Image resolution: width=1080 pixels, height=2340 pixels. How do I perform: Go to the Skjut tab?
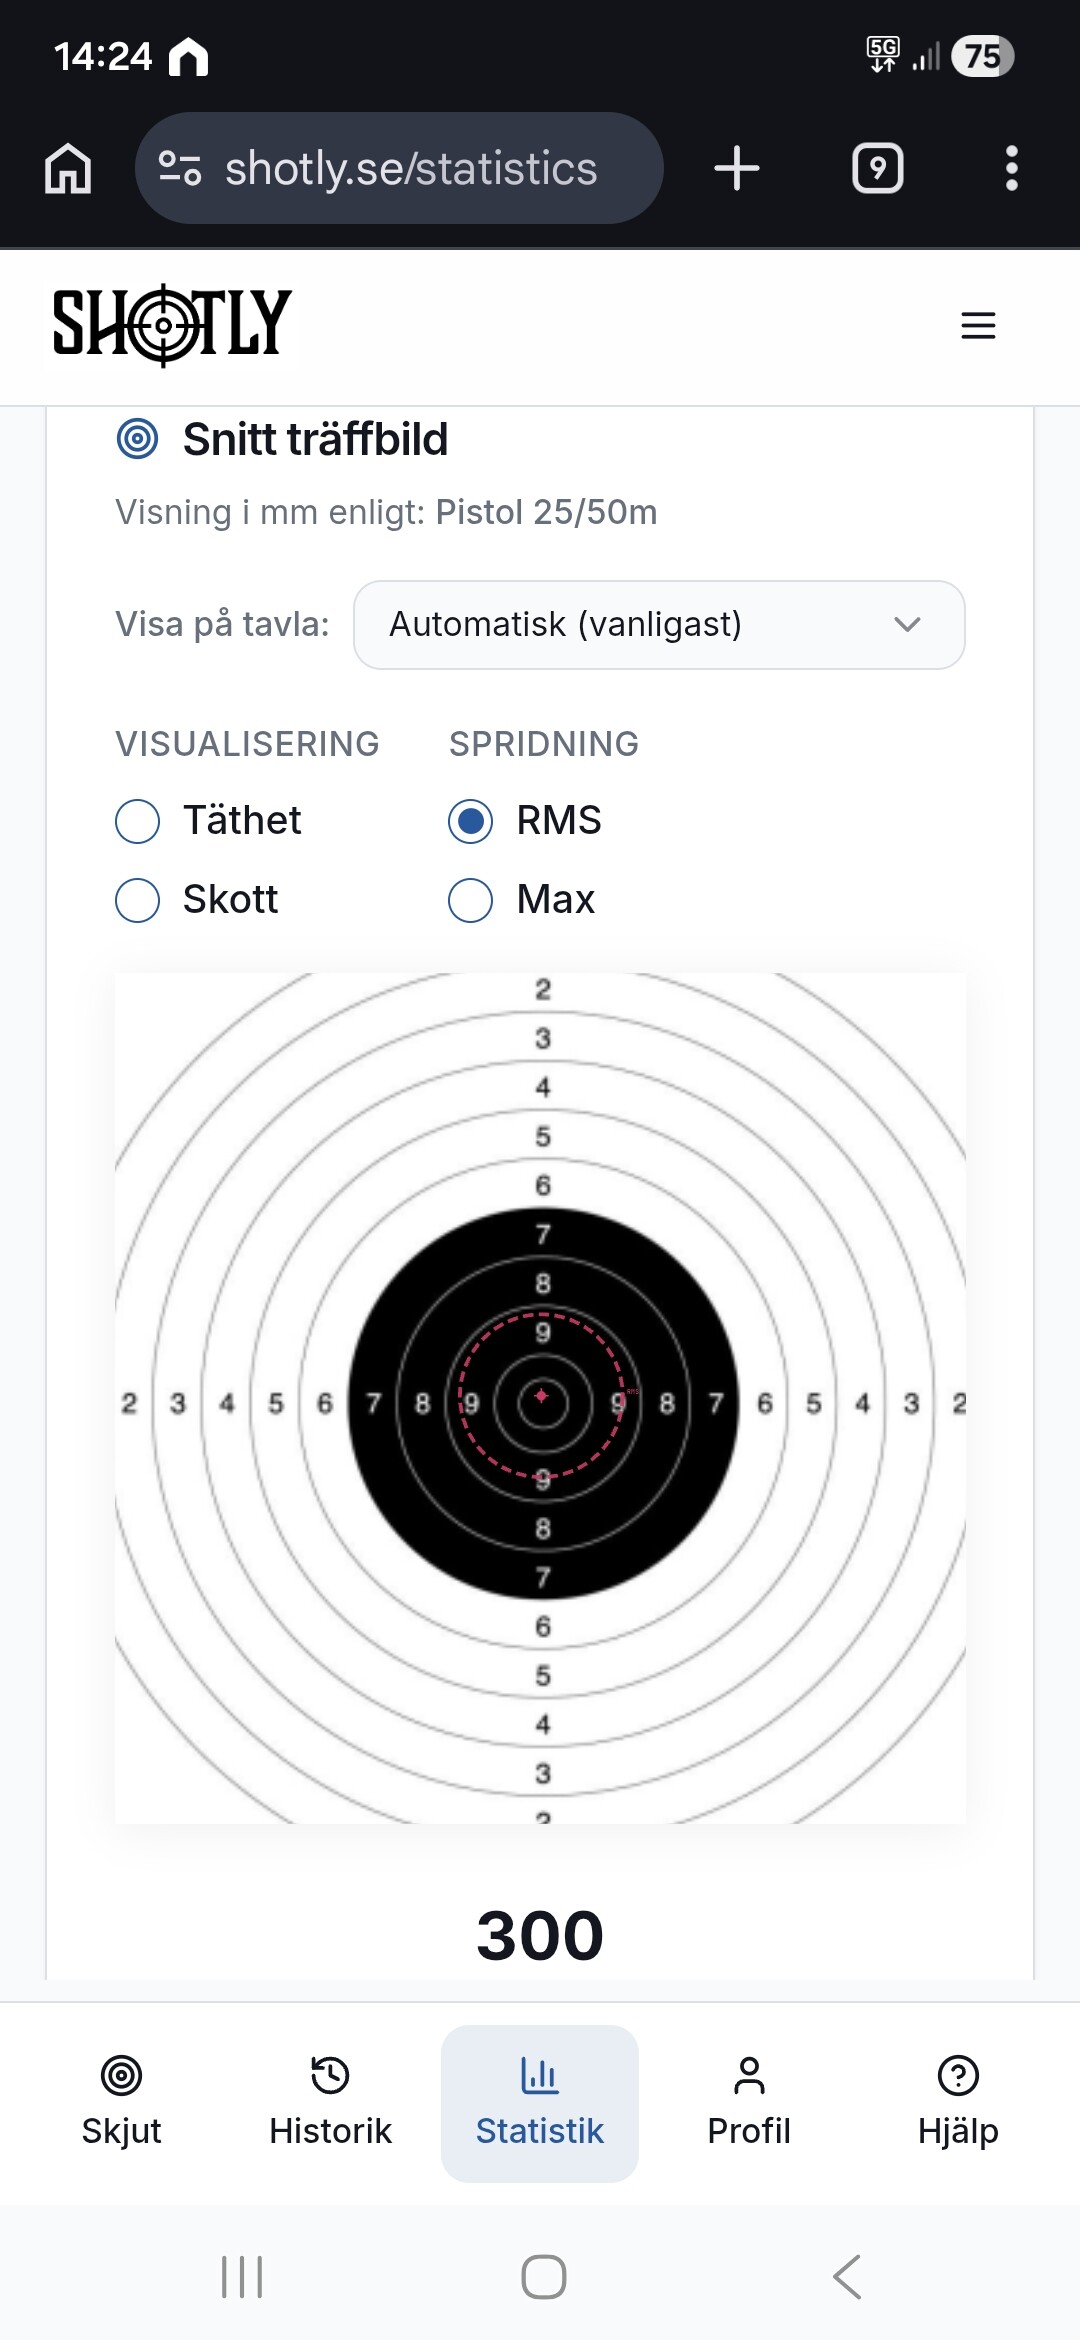(121, 2102)
